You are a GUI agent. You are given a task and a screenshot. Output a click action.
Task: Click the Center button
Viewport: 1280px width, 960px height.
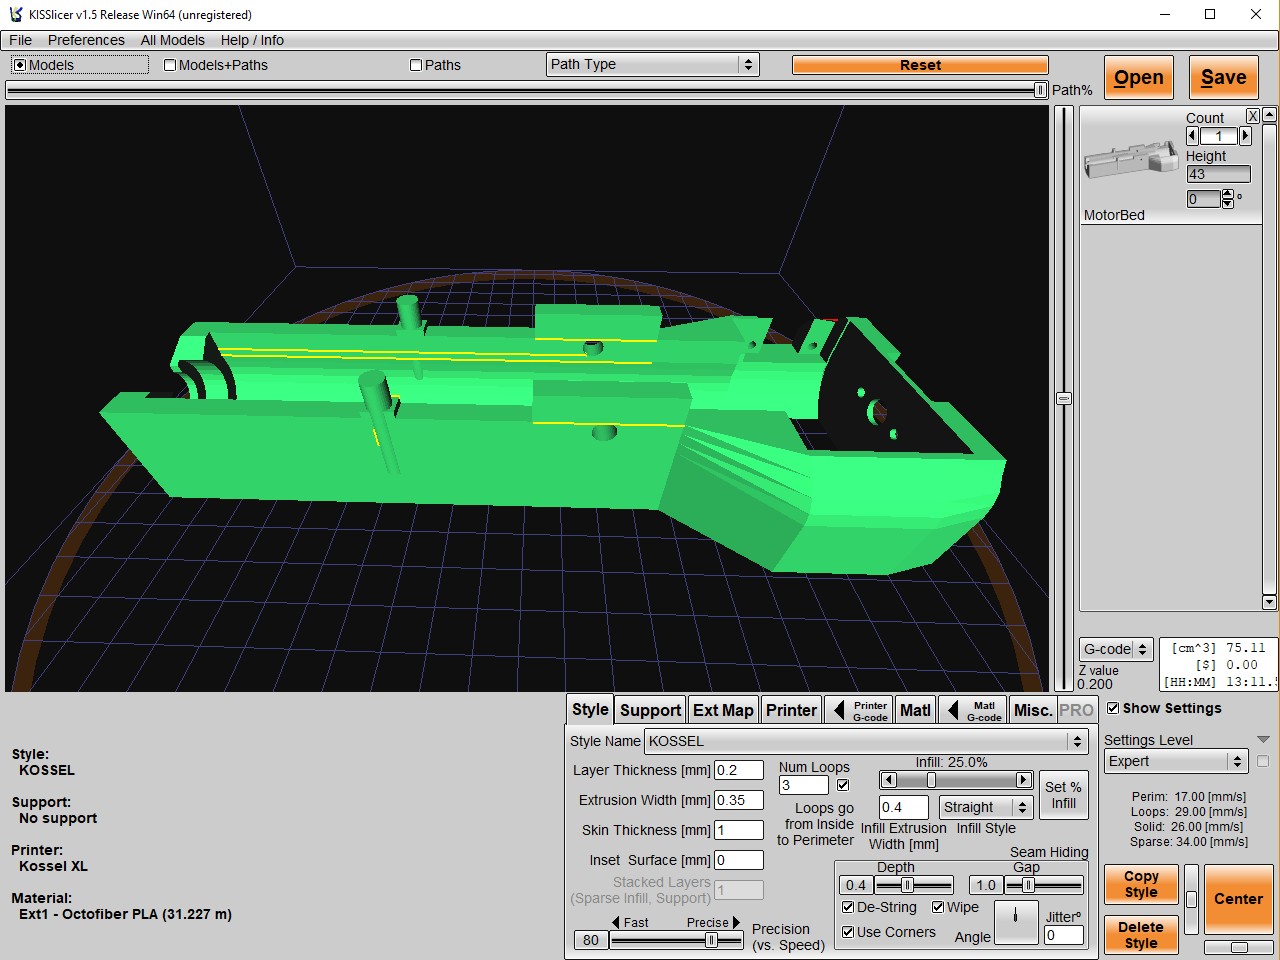pos(1238,899)
